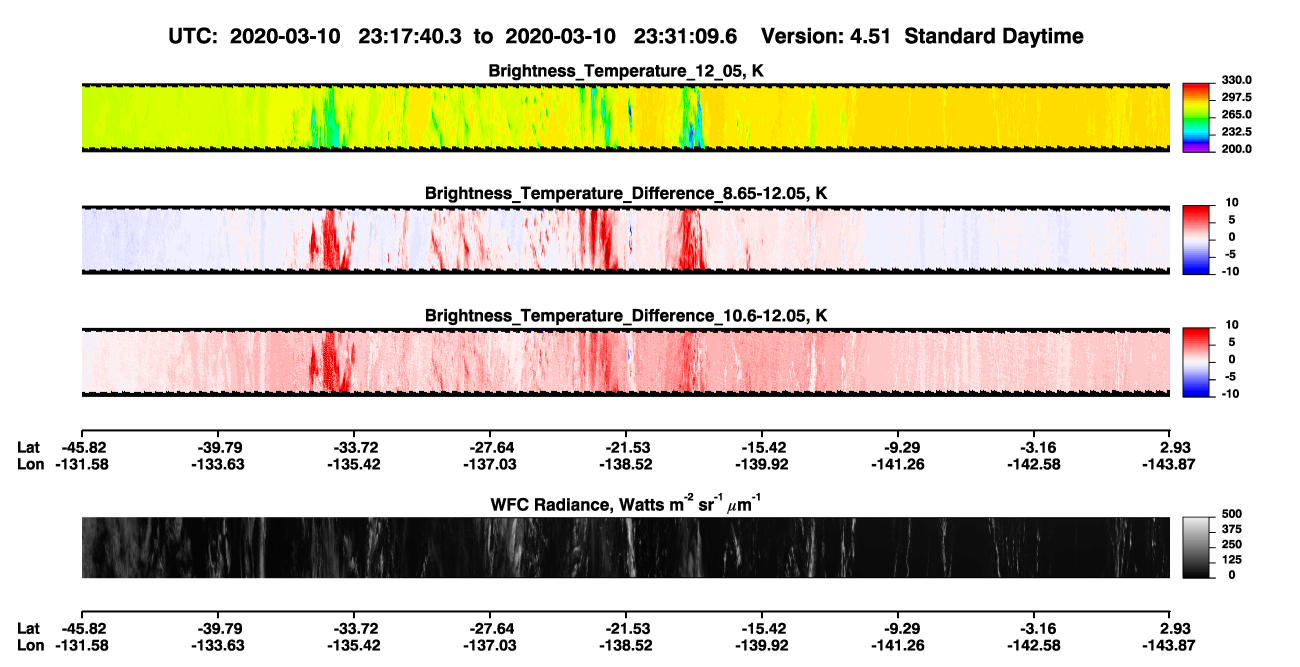The width and height of the screenshot is (1300, 667).
Task: Click the end time '23:31:09.6' in header
Action: pyautogui.click(x=688, y=37)
